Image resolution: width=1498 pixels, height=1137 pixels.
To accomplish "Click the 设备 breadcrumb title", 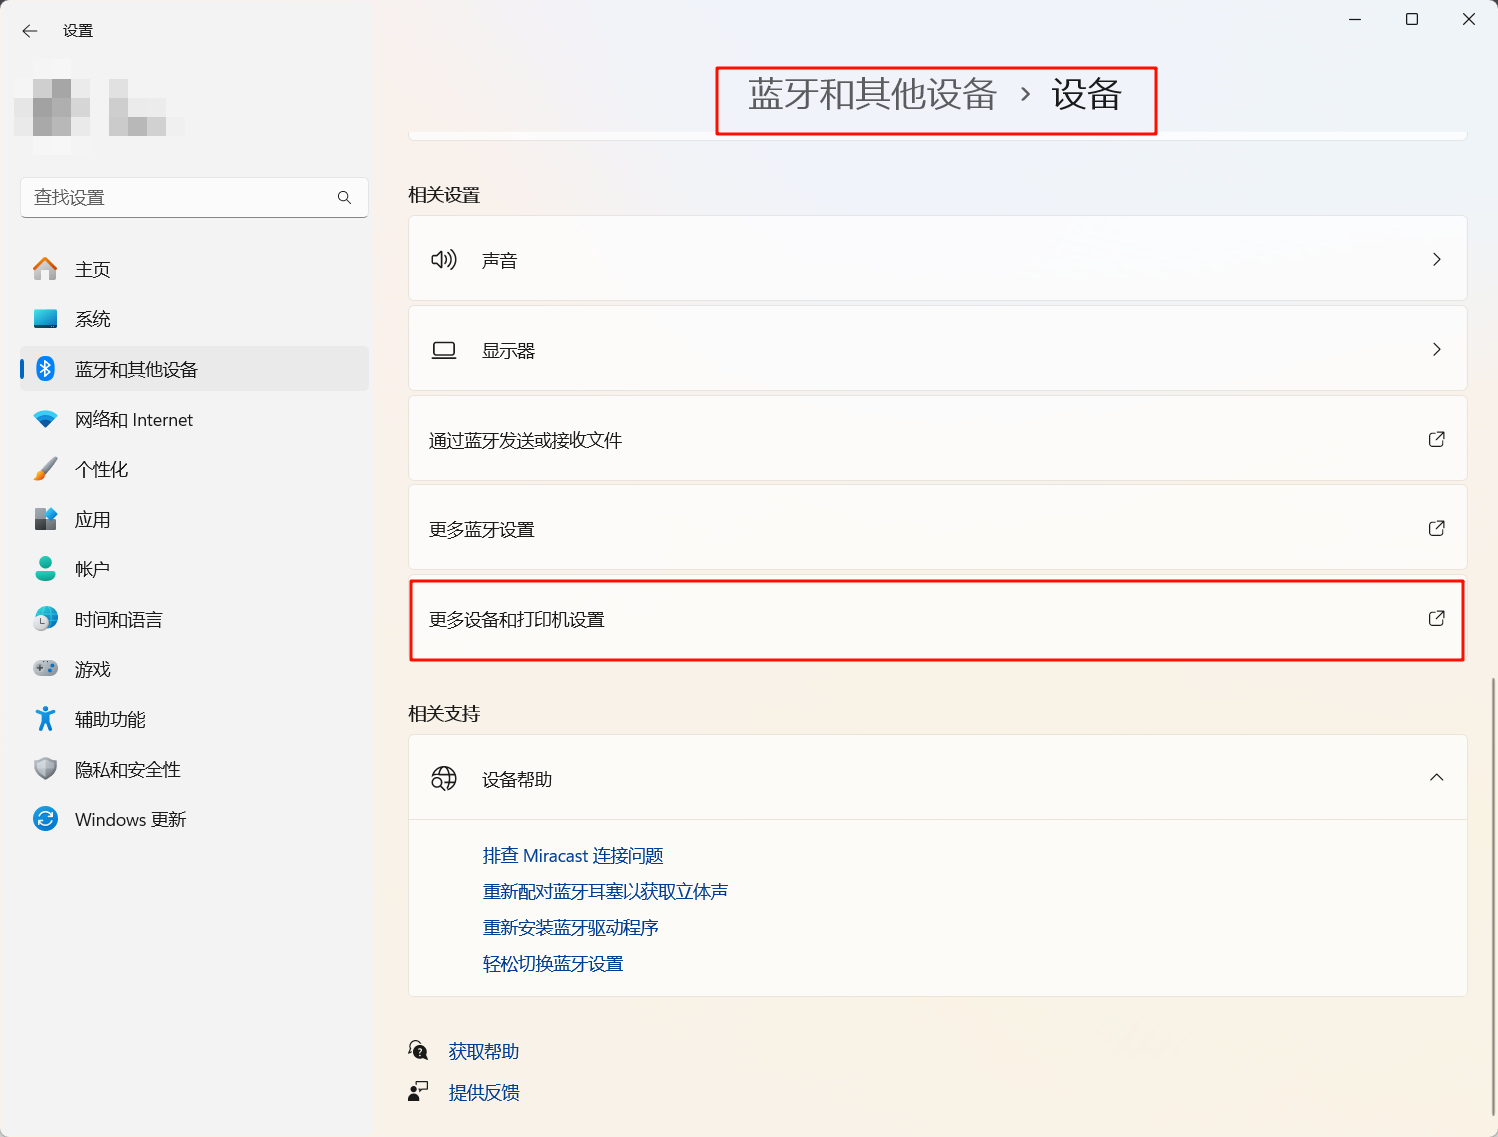I will coord(1087,95).
